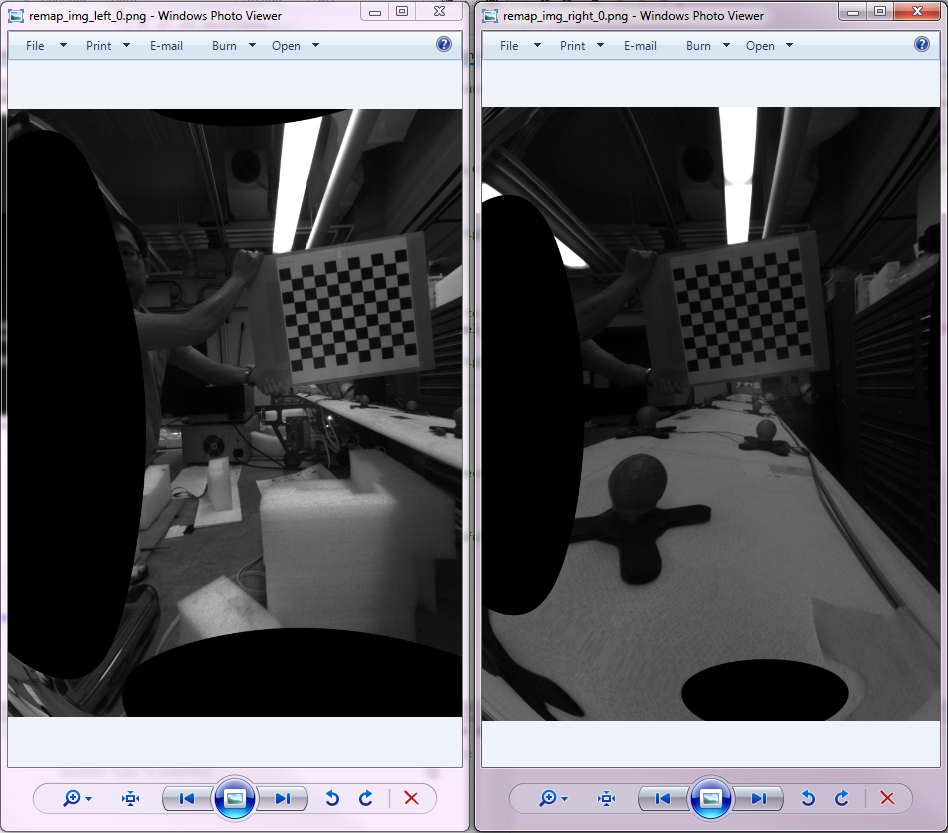This screenshot has height=833, width=948.
Task: Click the left remapped checkerboard image
Action: (235, 413)
